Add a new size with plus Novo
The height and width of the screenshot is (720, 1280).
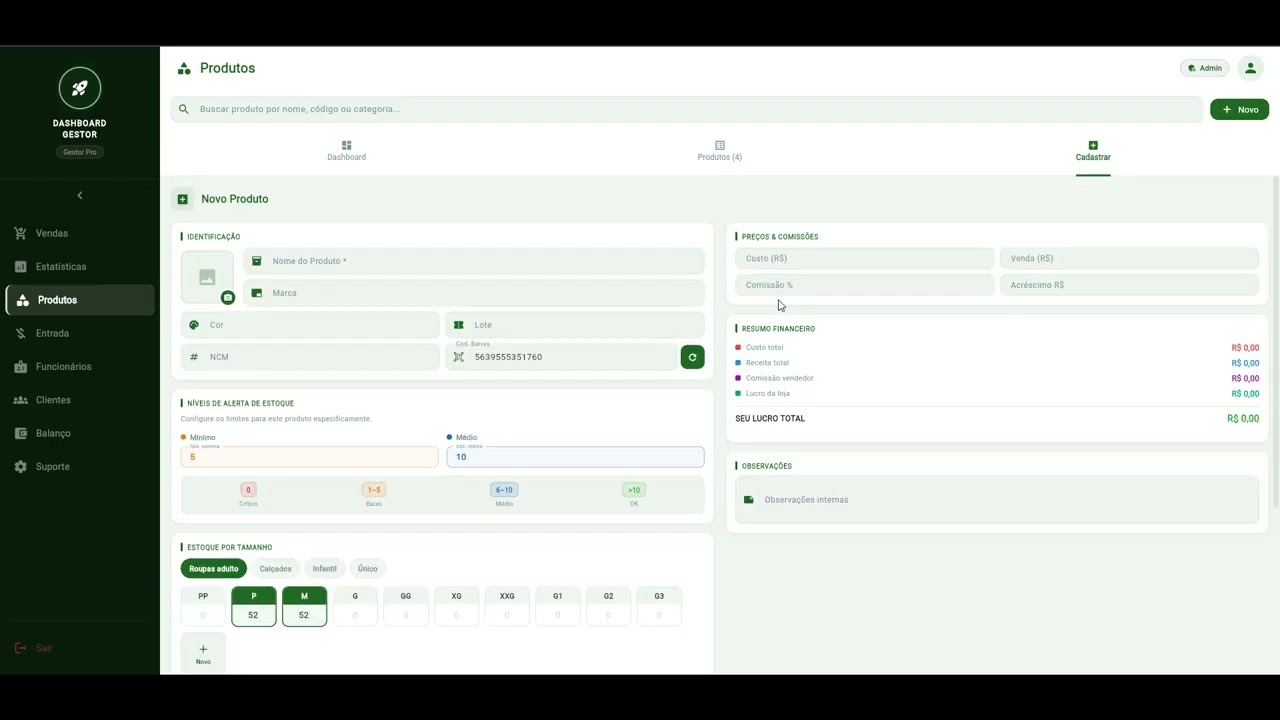coord(203,653)
